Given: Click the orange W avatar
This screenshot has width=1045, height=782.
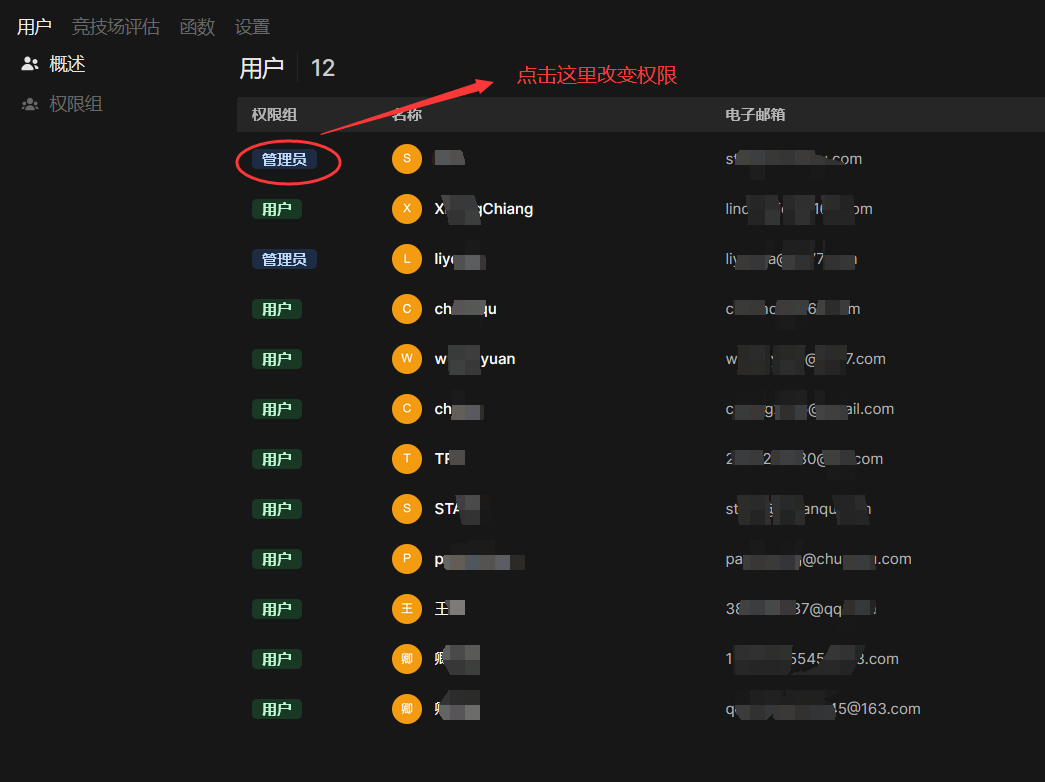Looking at the screenshot, I should (407, 359).
